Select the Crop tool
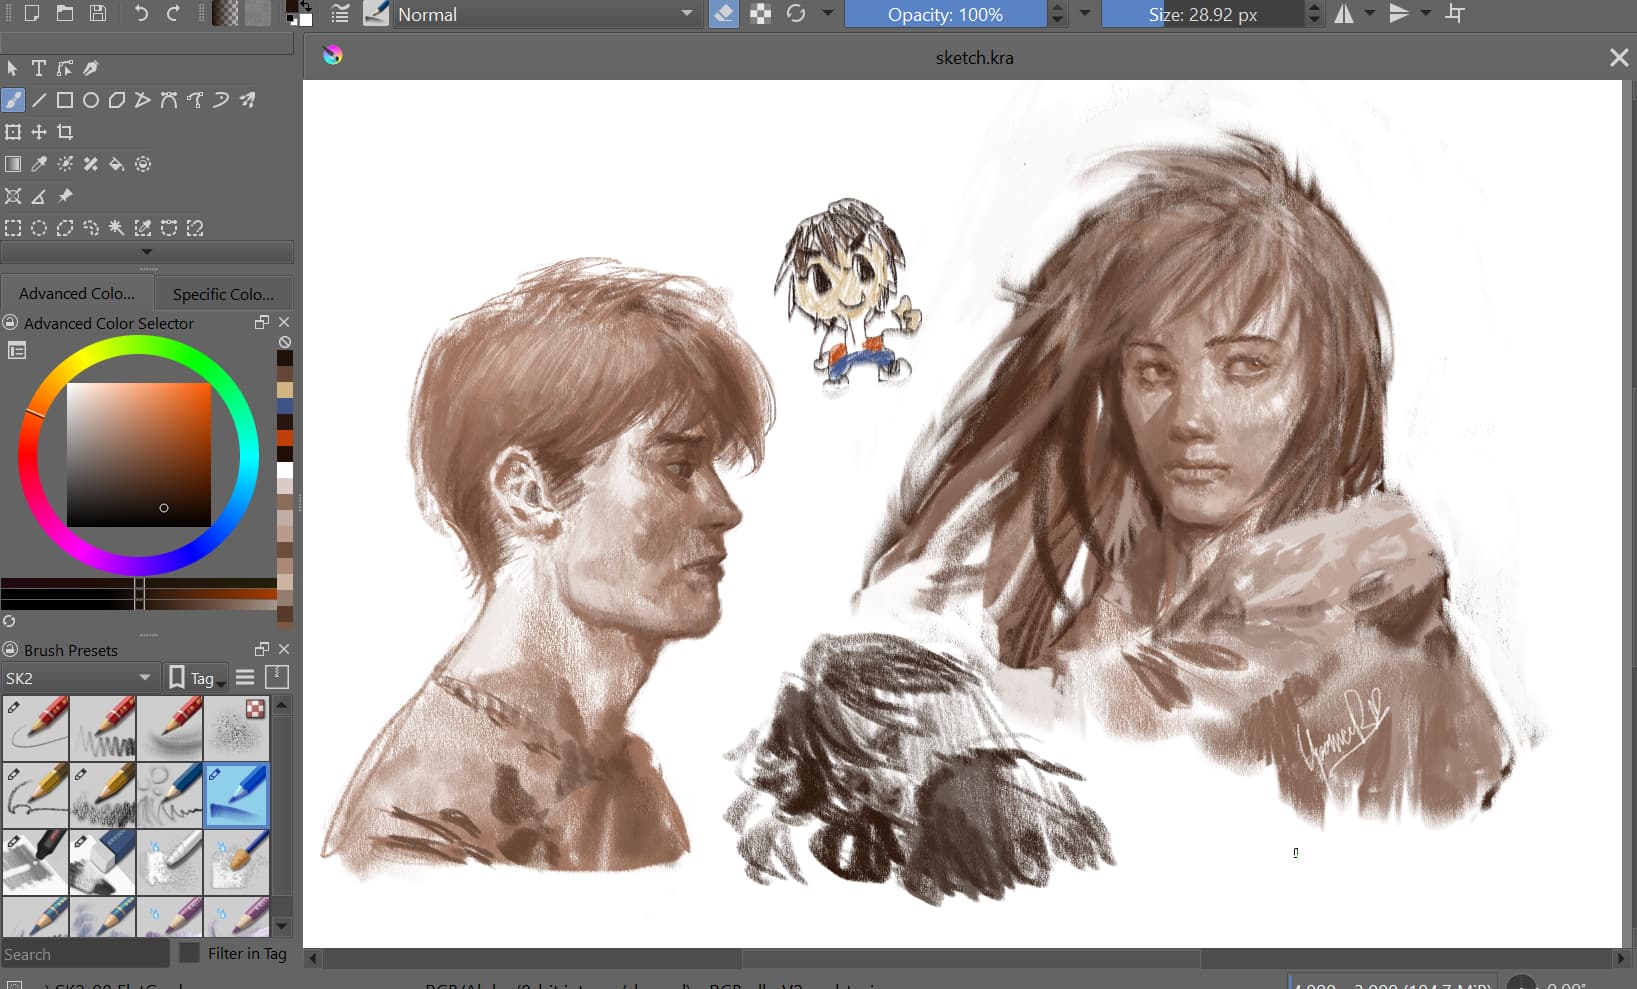 pos(65,132)
